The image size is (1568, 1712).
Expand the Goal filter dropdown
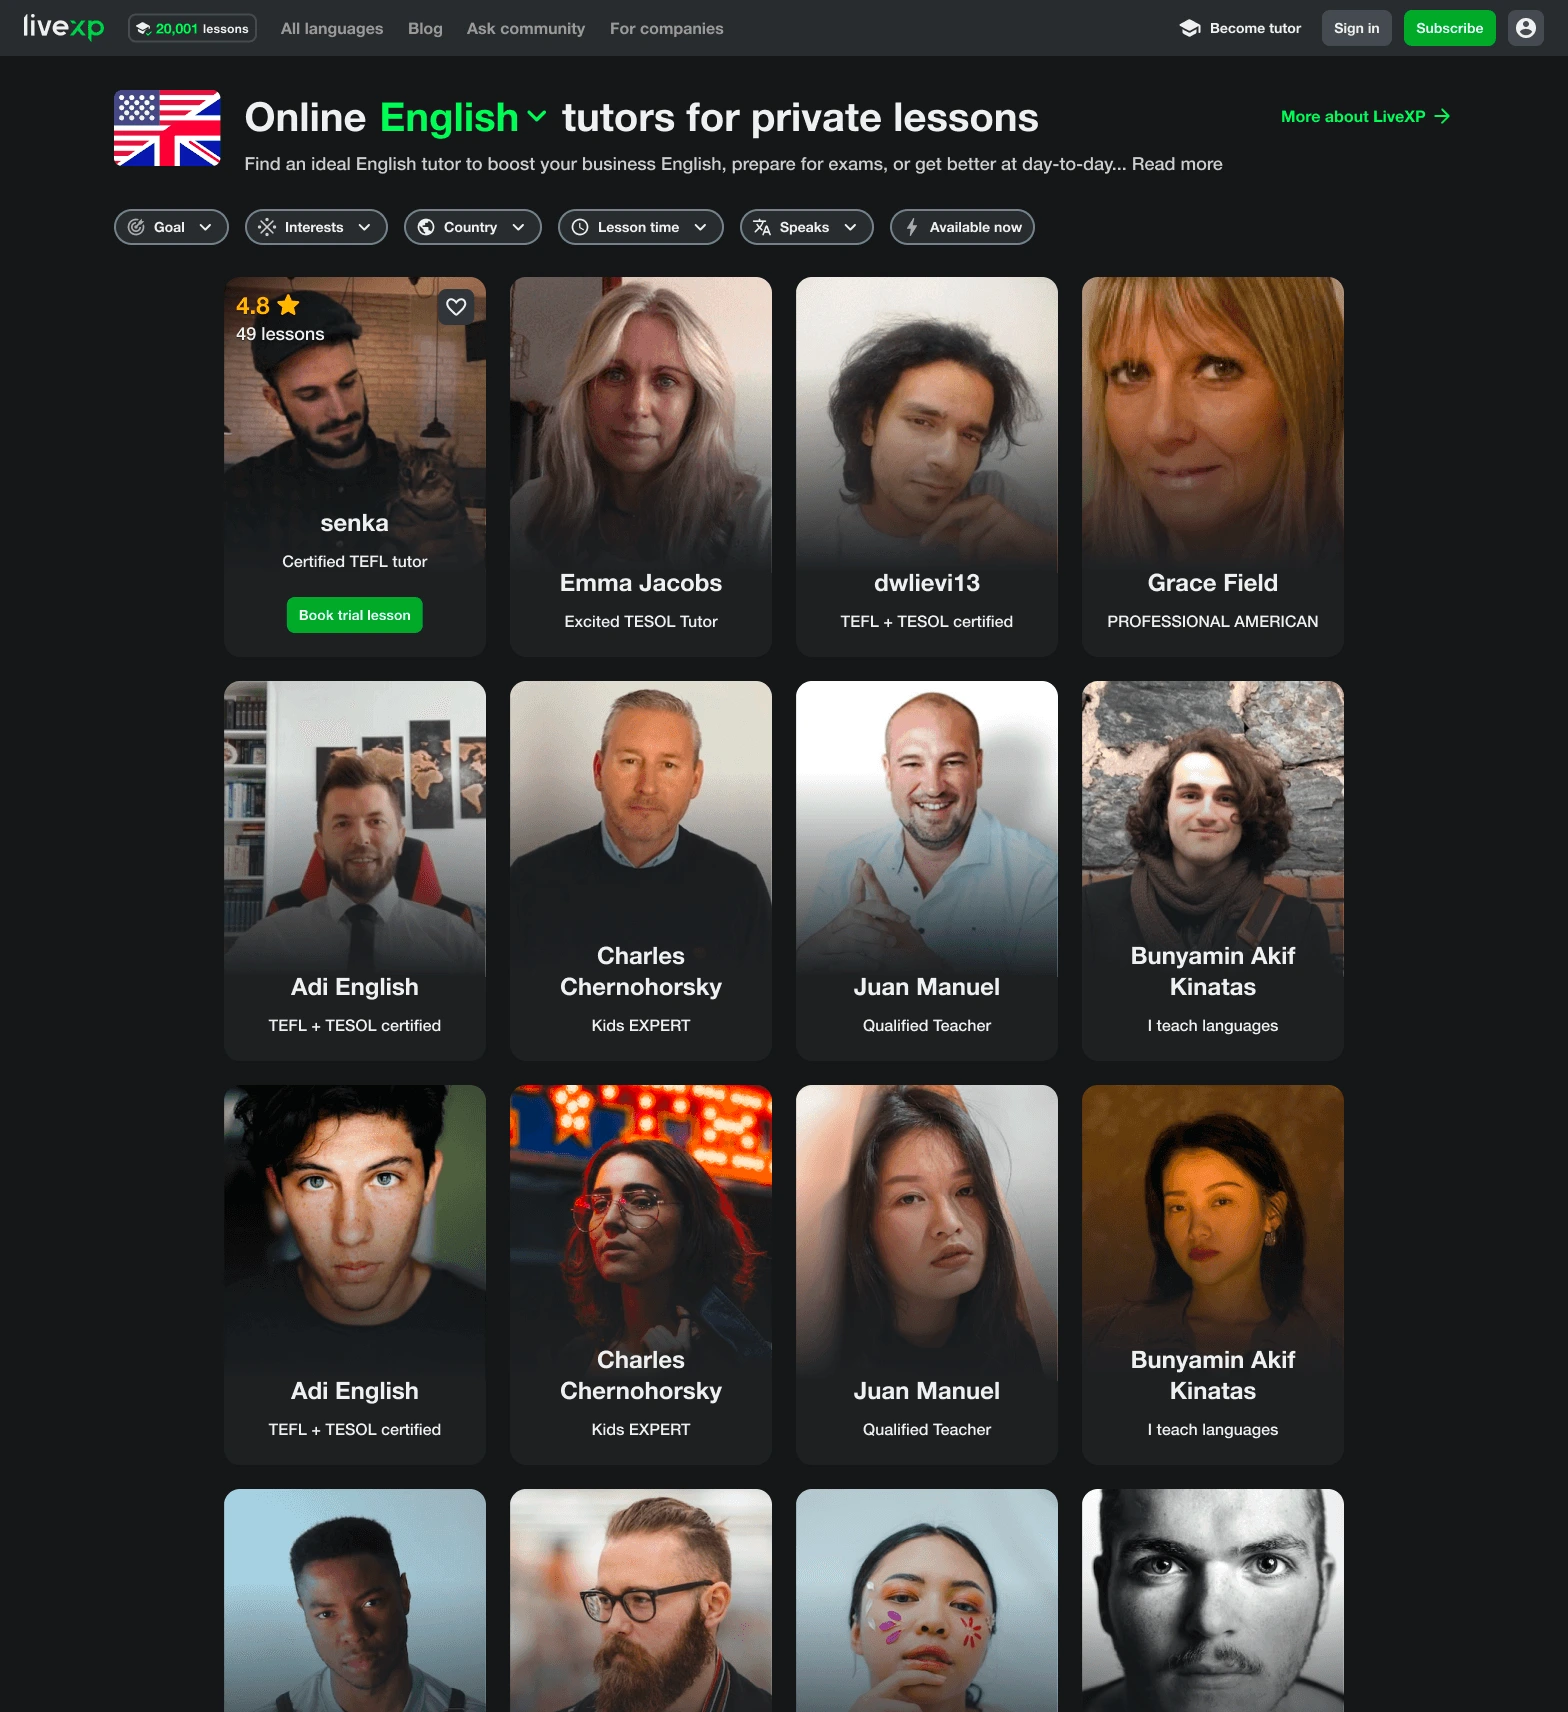click(x=171, y=227)
